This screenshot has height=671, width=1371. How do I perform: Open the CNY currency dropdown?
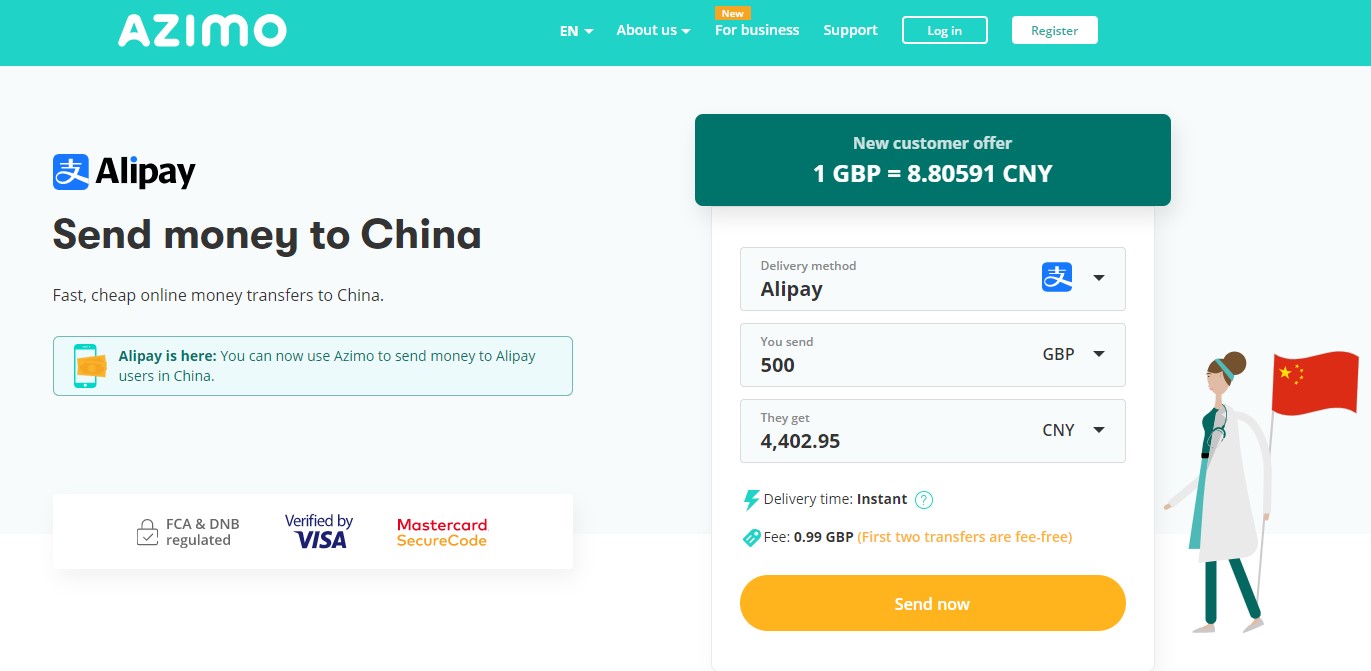1098,430
